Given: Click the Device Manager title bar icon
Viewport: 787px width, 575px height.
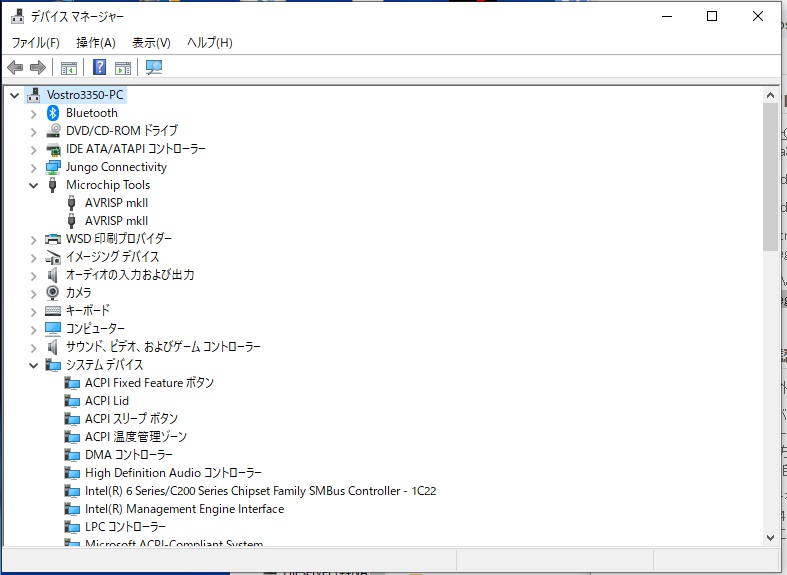Looking at the screenshot, I should 18,16.
